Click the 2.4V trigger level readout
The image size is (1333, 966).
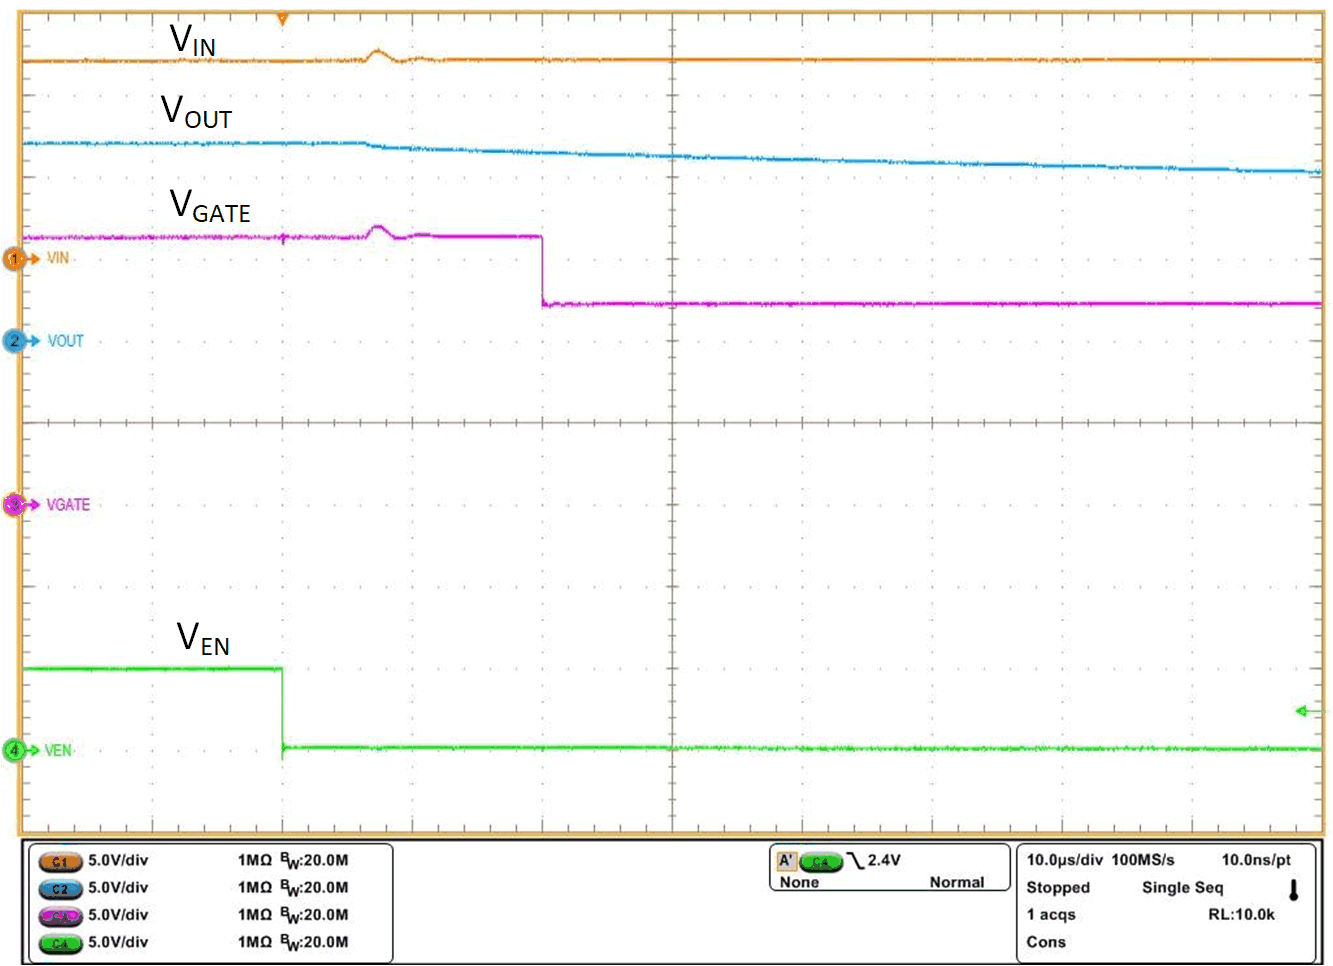(x=884, y=860)
